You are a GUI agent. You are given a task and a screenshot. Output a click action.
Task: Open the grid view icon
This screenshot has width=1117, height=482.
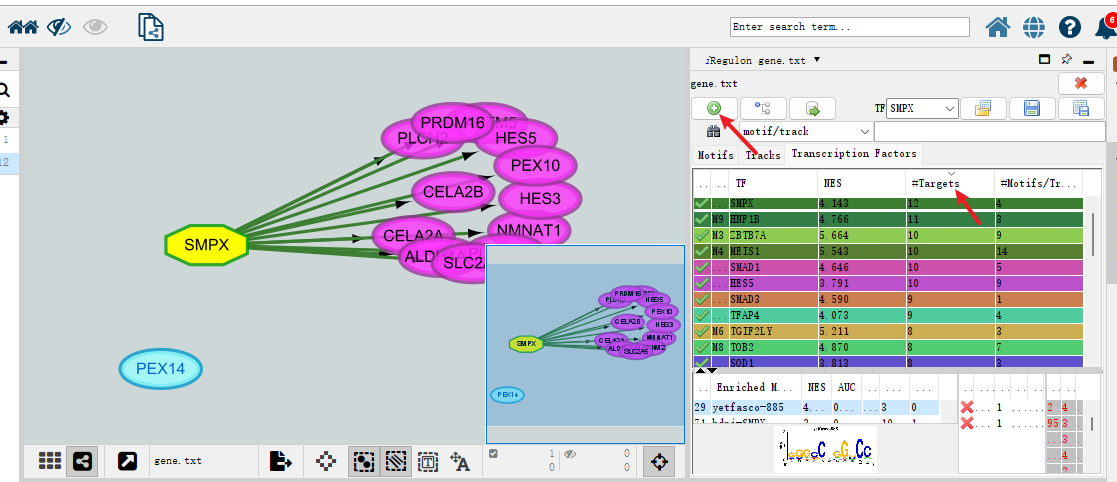tap(50, 461)
